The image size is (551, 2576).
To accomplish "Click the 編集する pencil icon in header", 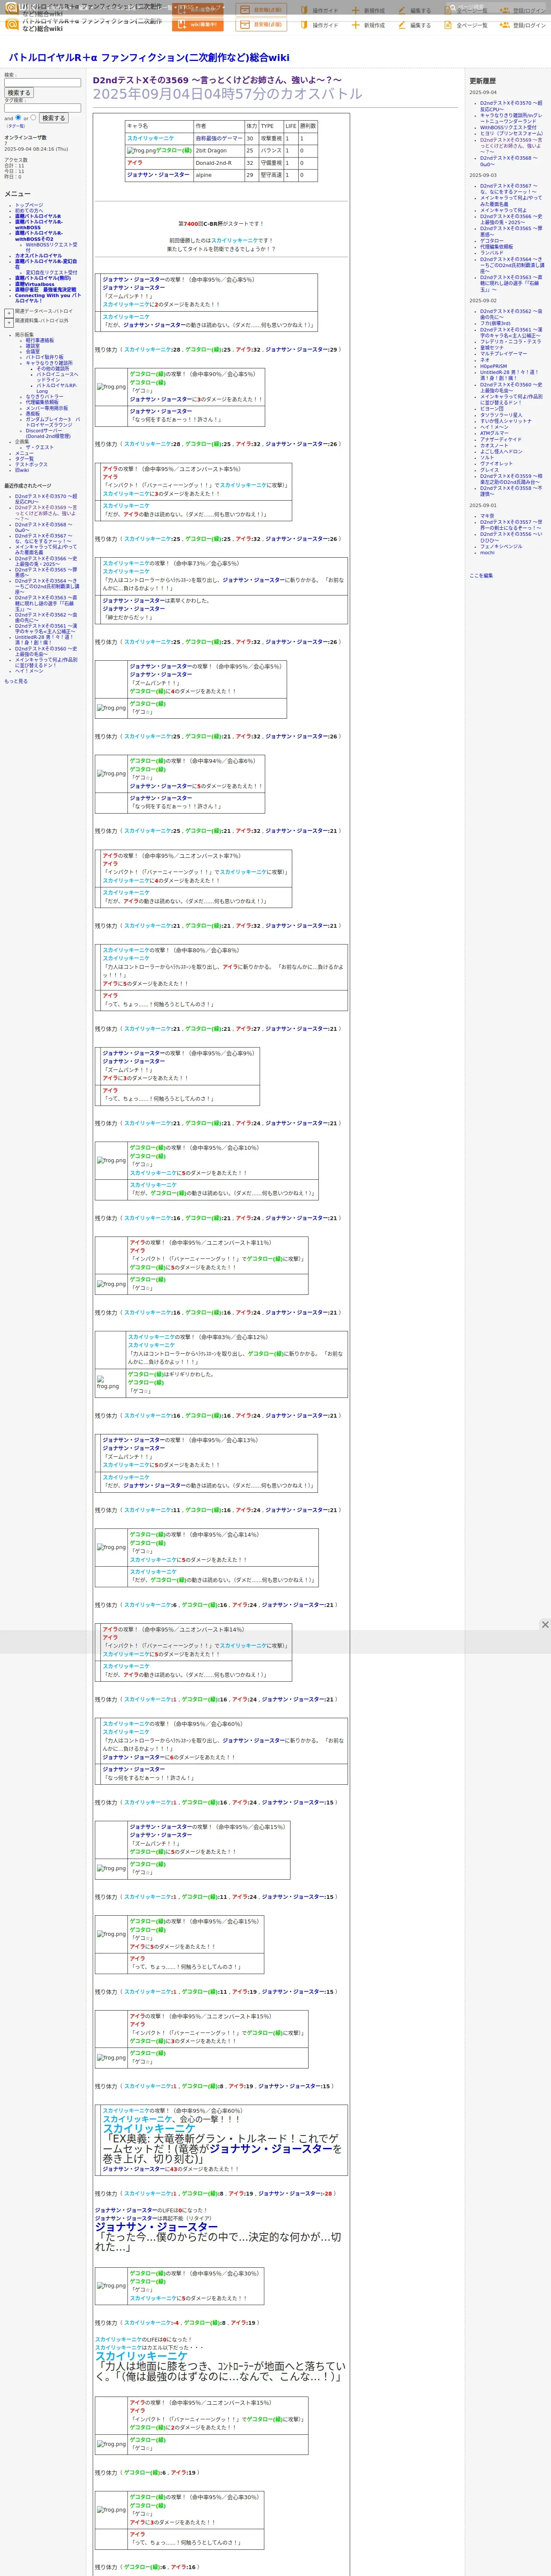I will point(403,25).
